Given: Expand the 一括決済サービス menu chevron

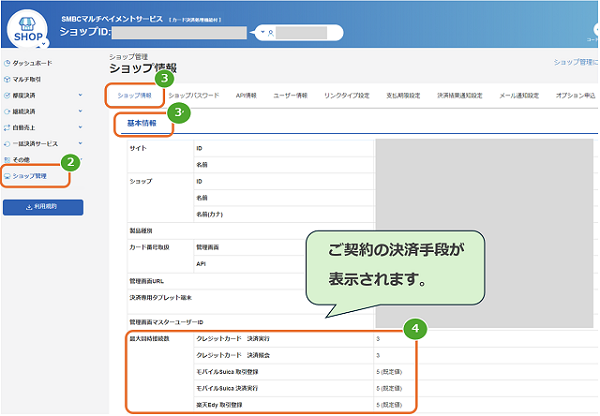Looking at the screenshot, I should point(80,143).
